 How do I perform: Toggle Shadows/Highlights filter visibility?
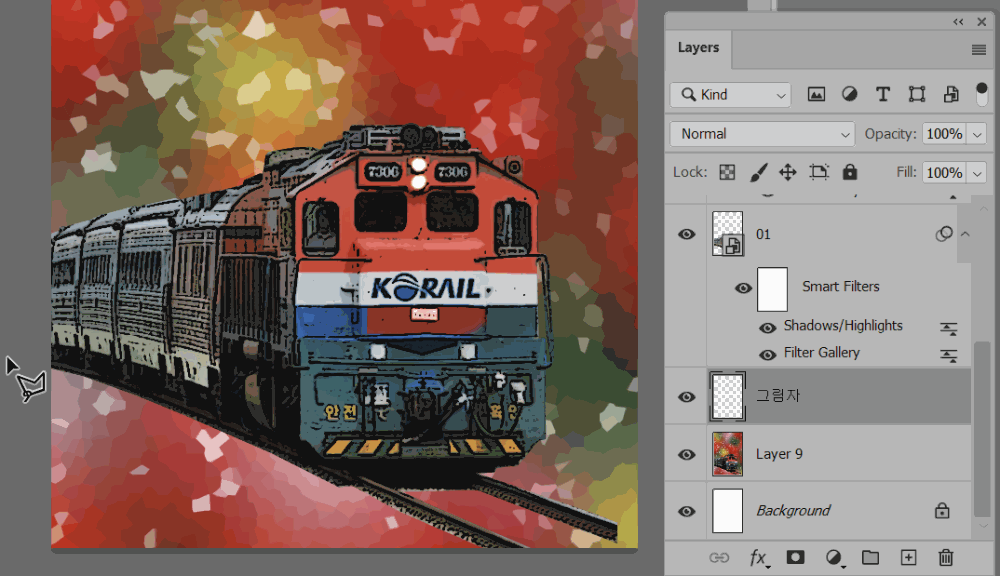767,328
